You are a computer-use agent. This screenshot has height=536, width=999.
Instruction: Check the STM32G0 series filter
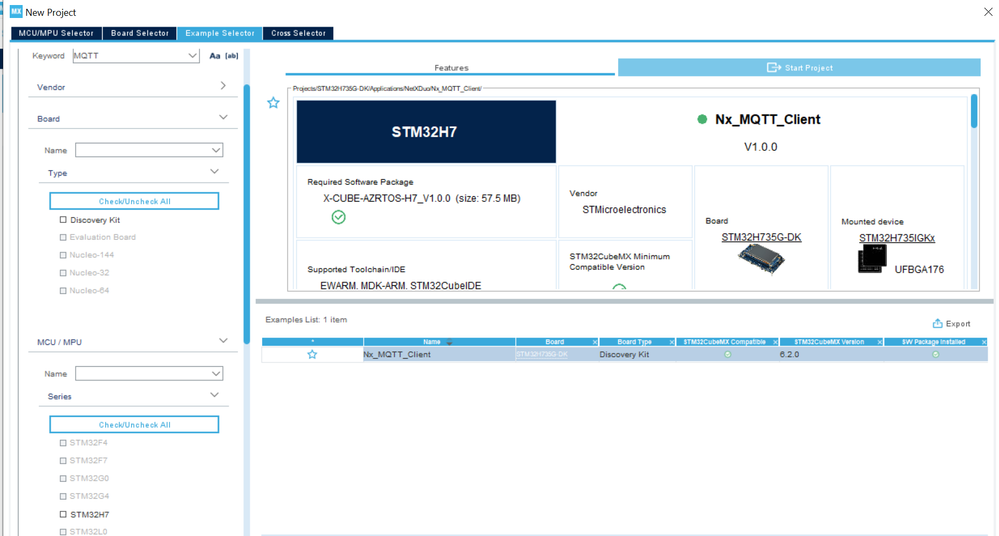[x=63, y=478]
